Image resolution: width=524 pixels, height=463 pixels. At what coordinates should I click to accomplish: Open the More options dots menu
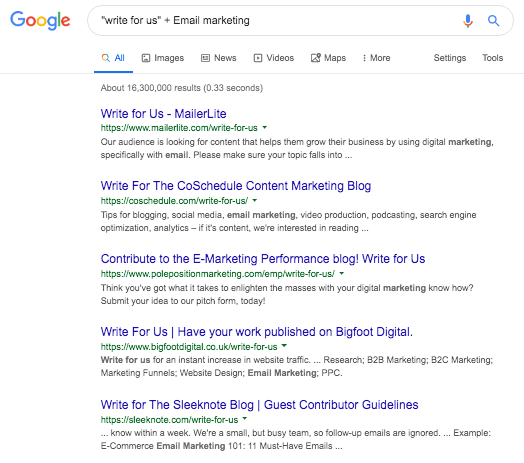(x=364, y=58)
